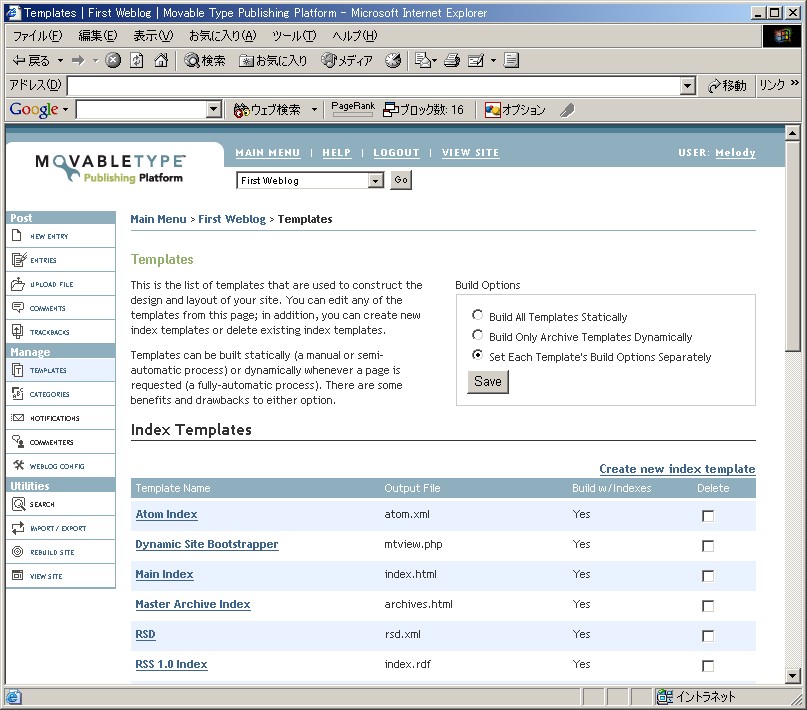Click the Mail toolbar icon
This screenshot has width=807, height=710.
click(x=476, y=60)
